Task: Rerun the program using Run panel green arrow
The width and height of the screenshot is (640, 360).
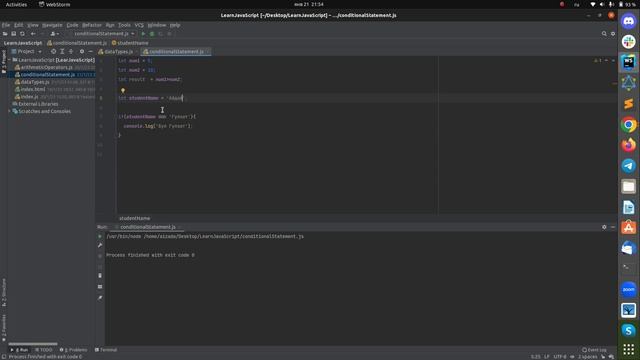Action: coord(100,236)
